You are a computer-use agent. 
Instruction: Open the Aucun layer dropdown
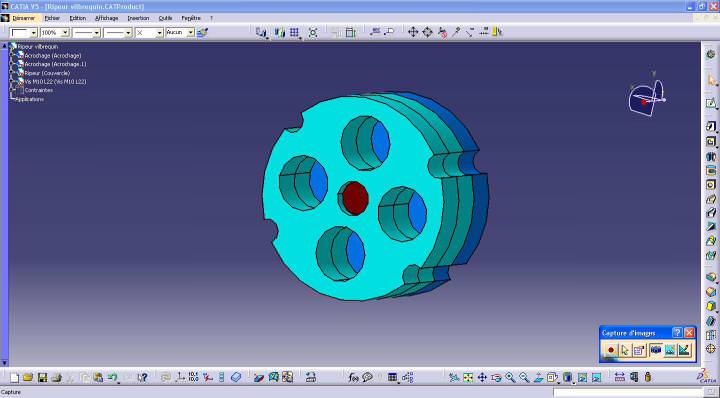[180, 33]
